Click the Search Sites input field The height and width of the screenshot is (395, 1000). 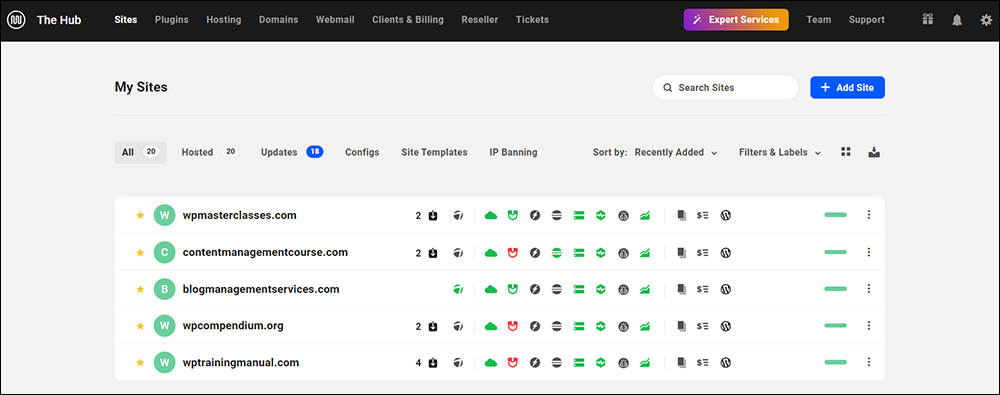726,87
